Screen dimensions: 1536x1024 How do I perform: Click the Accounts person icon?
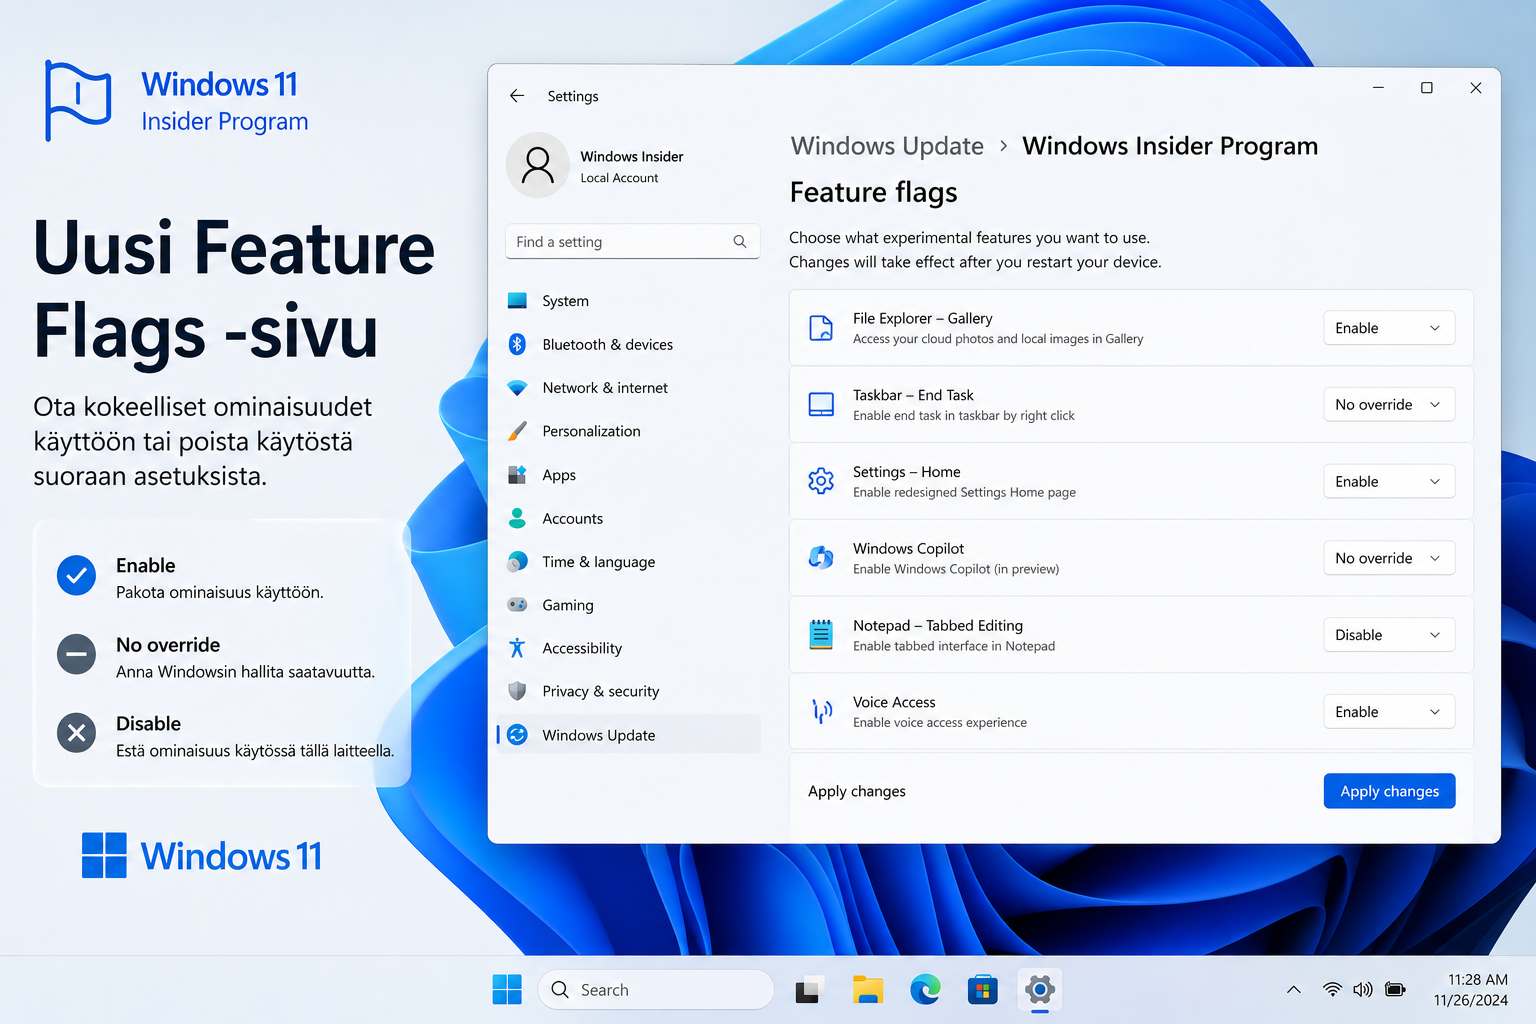tap(517, 518)
